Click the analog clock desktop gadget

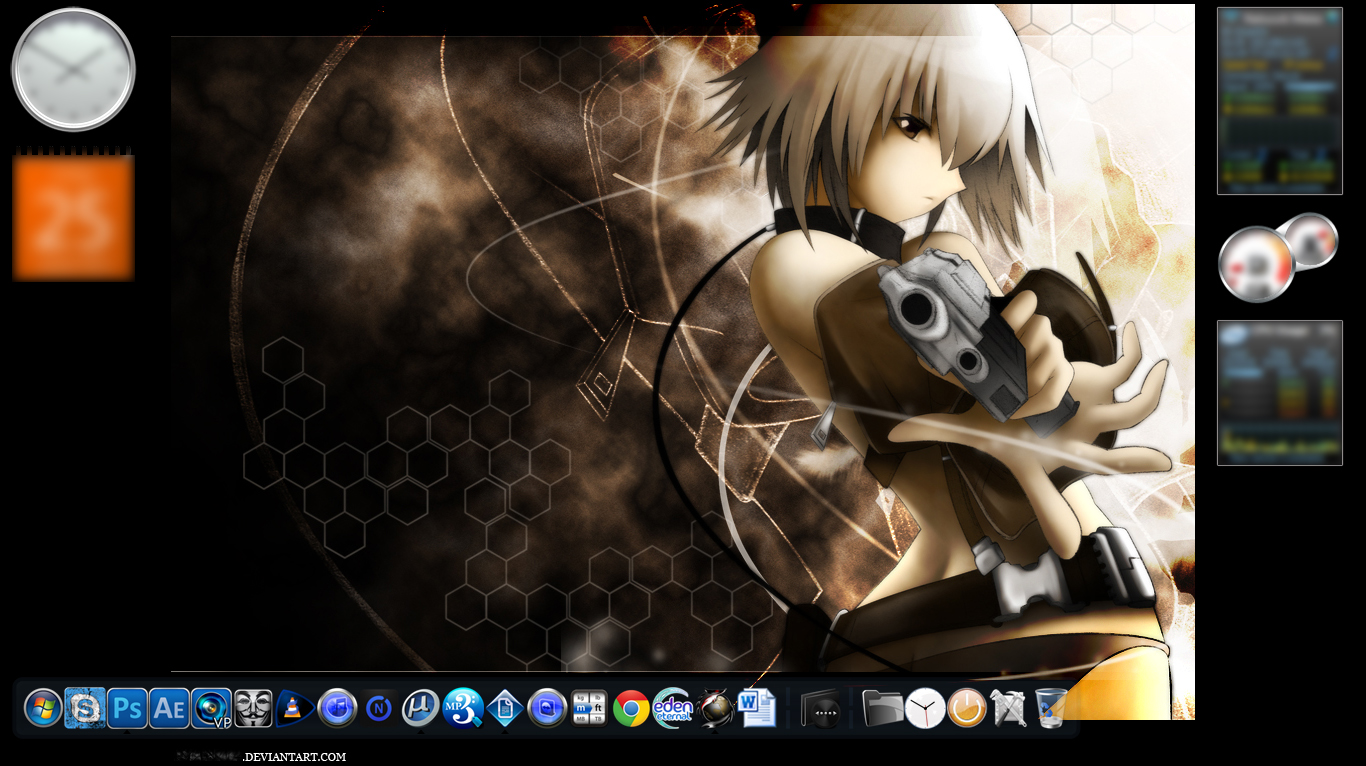(73, 69)
